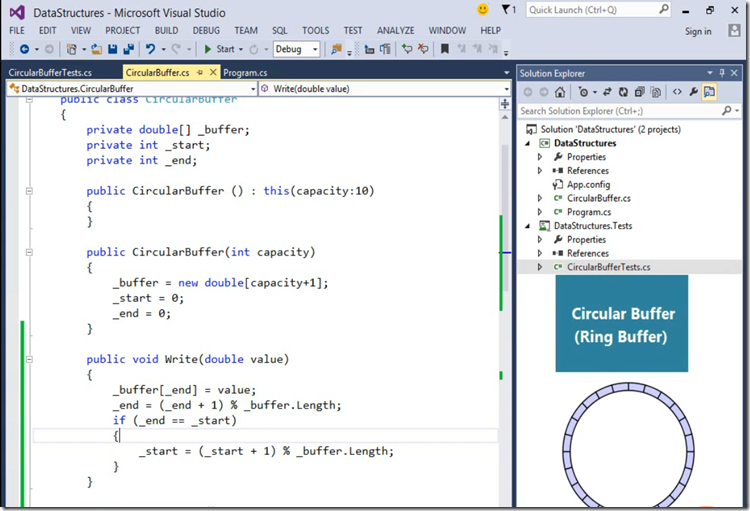Click the Quick Launch search box

pyautogui.click(x=598, y=10)
